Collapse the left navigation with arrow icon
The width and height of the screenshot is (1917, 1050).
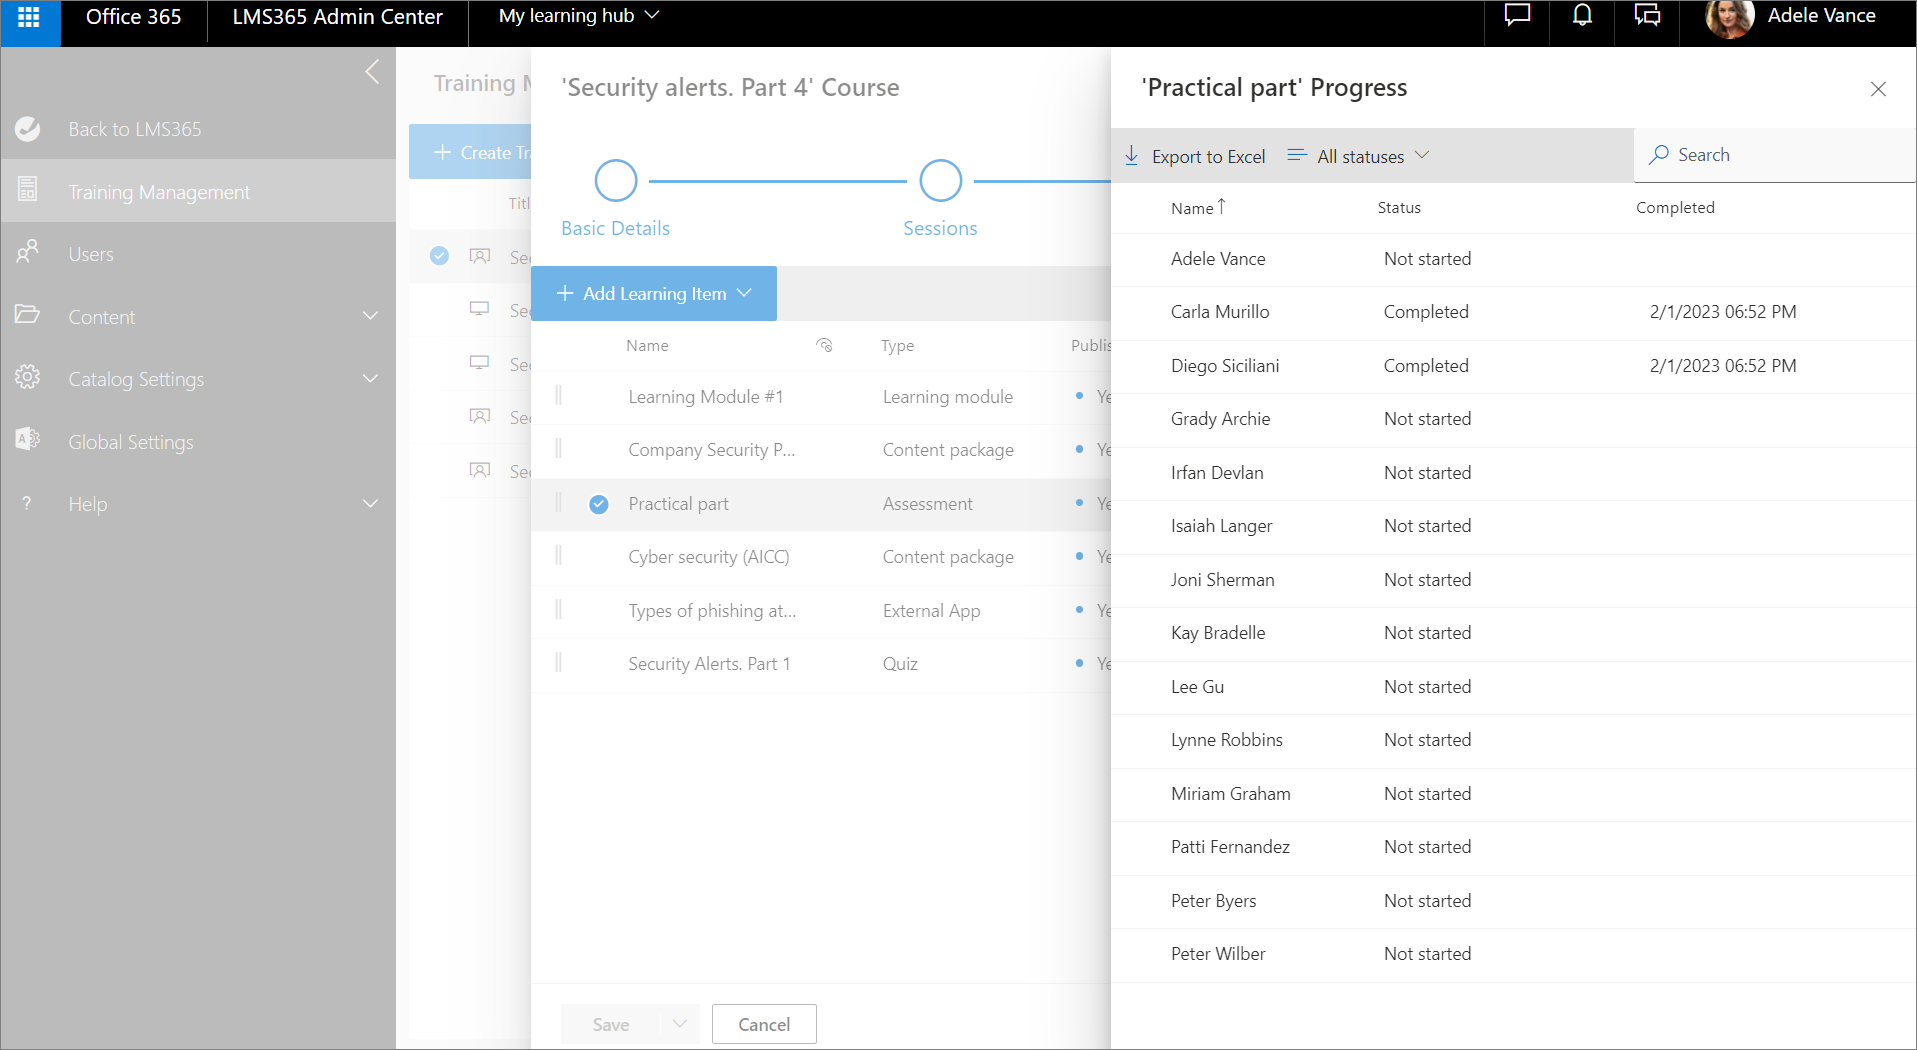click(372, 72)
